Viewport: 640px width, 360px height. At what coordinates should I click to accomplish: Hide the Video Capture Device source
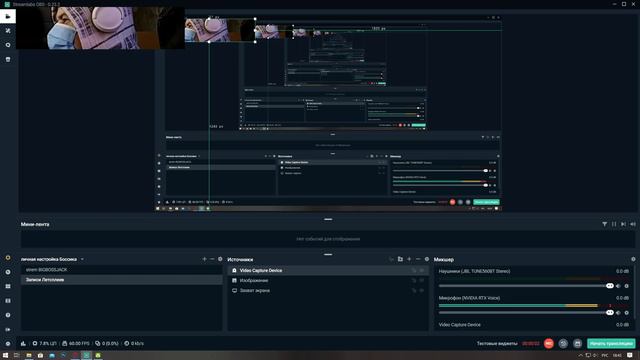pyautogui.click(x=422, y=270)
